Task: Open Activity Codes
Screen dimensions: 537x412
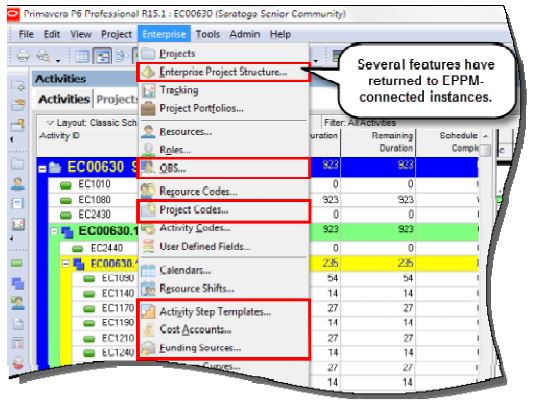Action: click(x=224, y=228)
